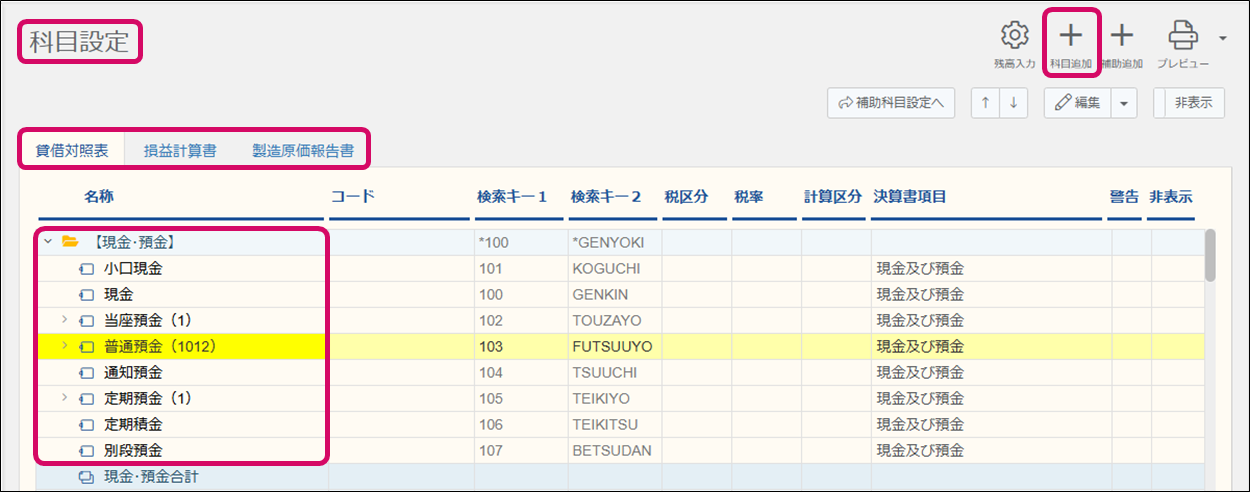
Task: Open the 残高入力 gear icon
Action: click(x=1014, y=36)
